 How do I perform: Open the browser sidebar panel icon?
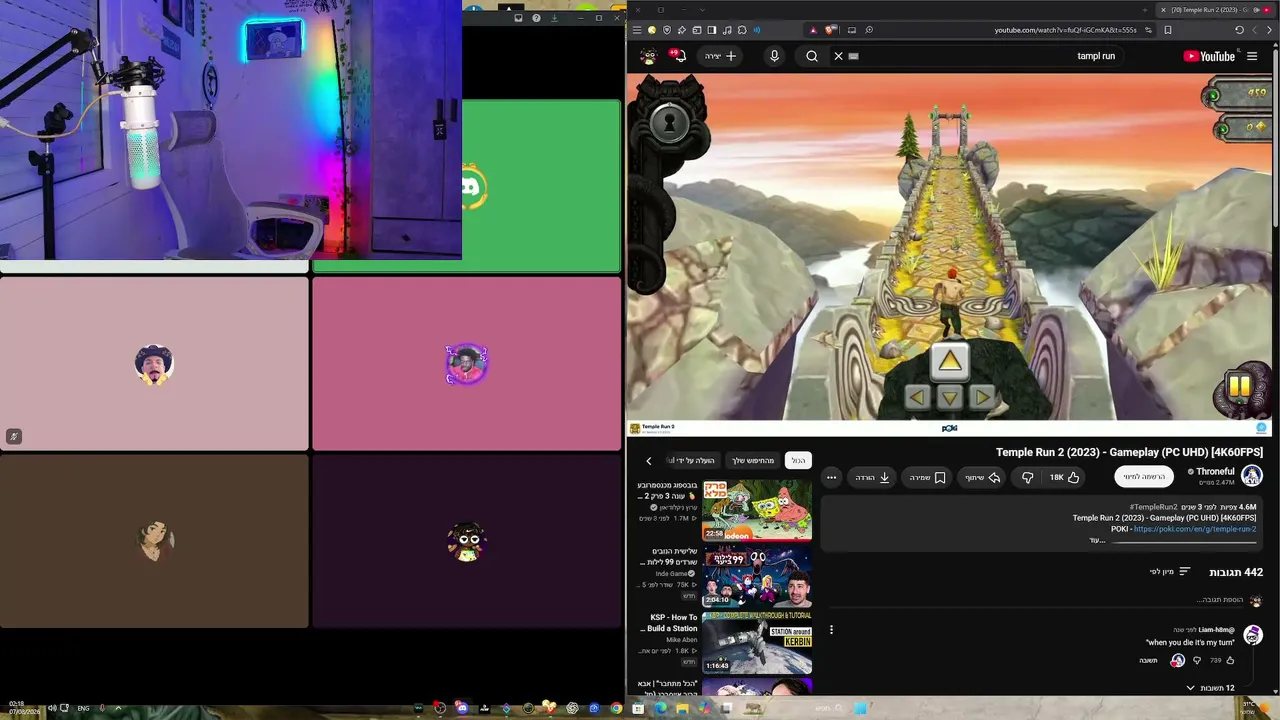tap(711, 30)
